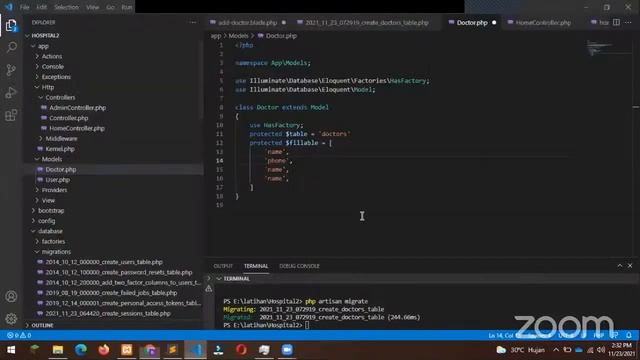This screenshot has height=360, width=640.
Task: Expand the Actions folder
Action: (x=52, y=56)
